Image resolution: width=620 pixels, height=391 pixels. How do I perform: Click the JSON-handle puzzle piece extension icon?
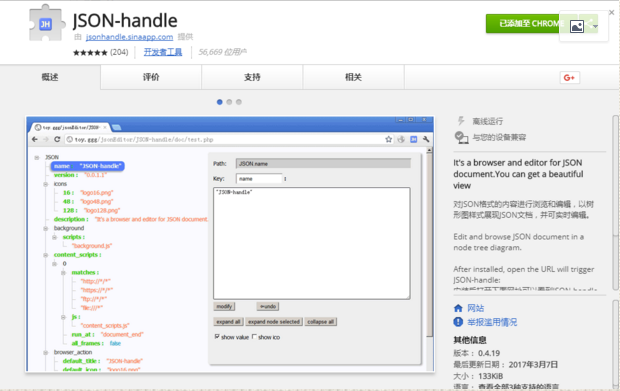click(x=47, y=23)
